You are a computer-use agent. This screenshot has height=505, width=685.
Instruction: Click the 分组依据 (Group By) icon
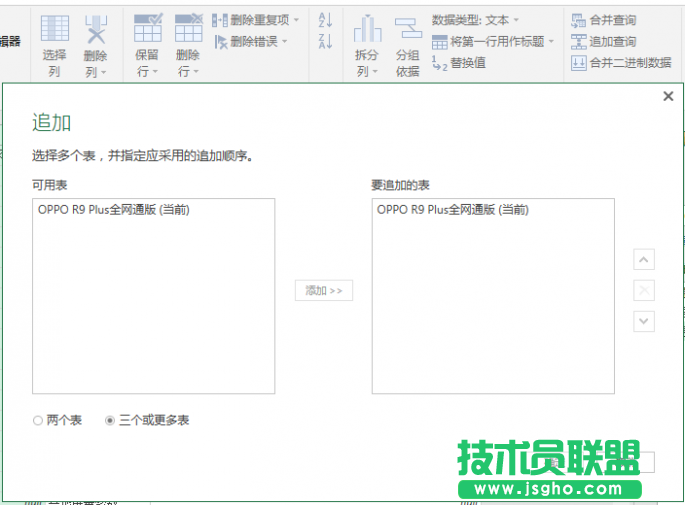click(407, 30)
